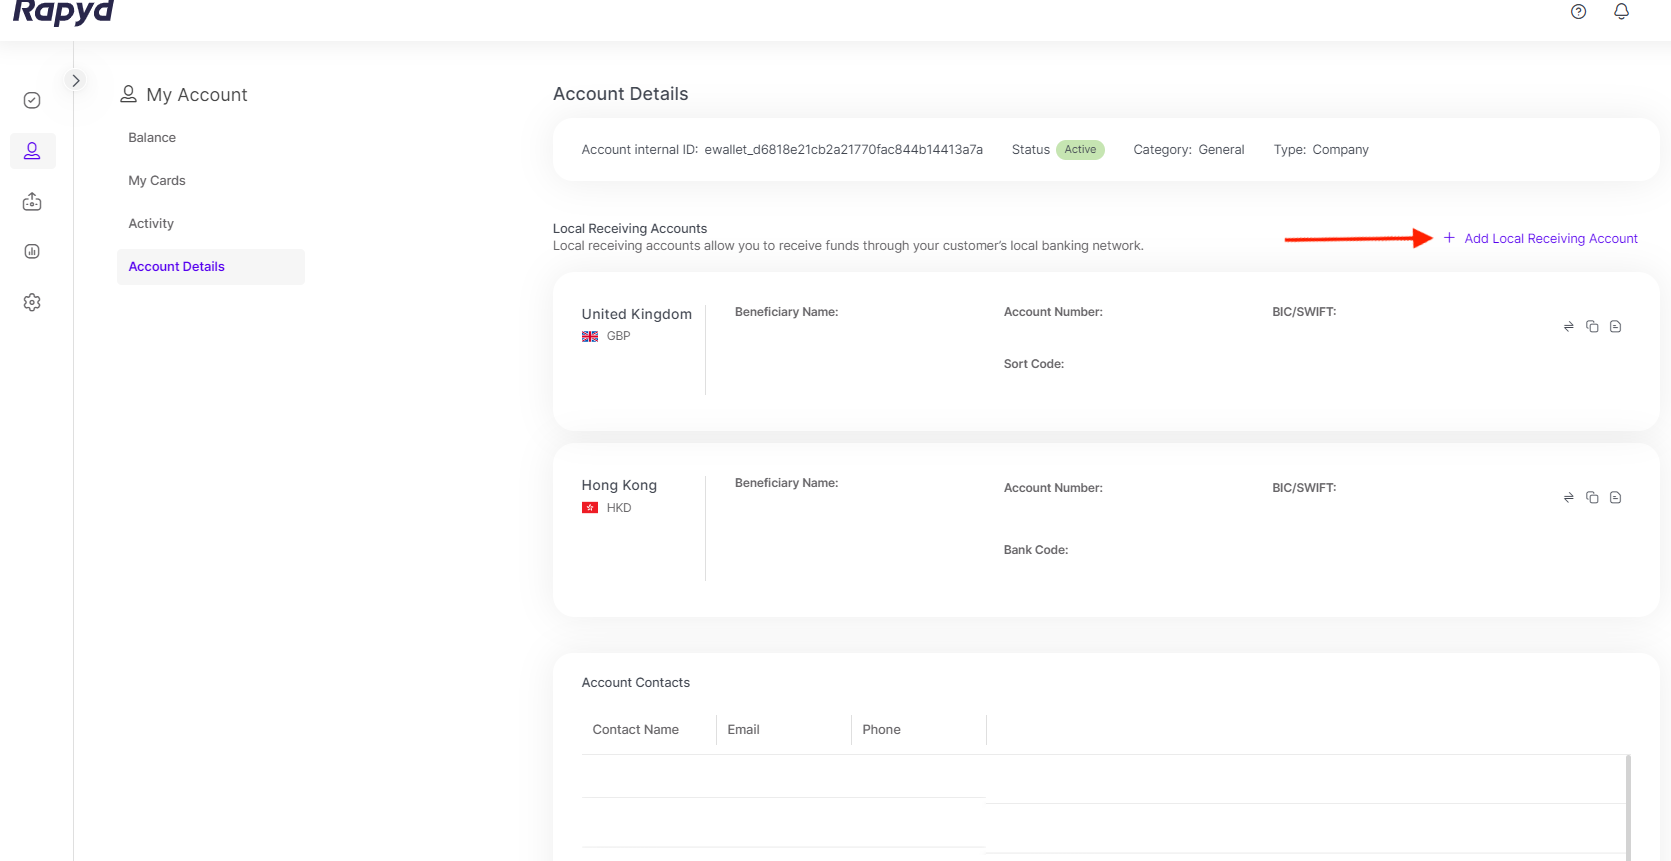This screenshot has width=1671, height=861.
Task: Click the checkmark icon in left sidebar
Action: [32, 100]
